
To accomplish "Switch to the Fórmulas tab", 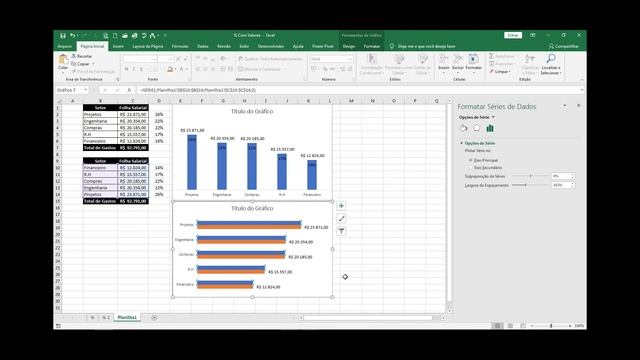I will pyautogui.click(x=180, y=46).
